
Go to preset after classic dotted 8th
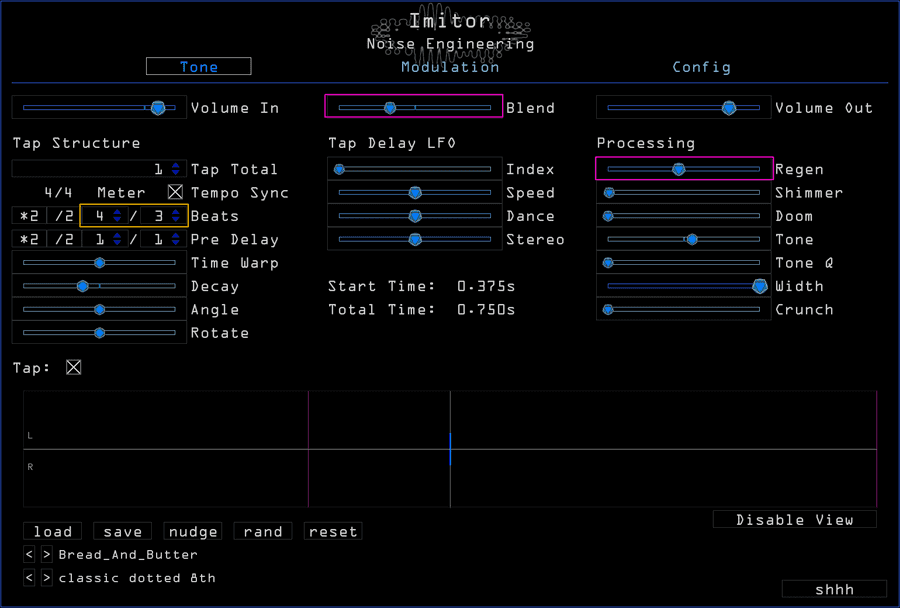click(47, 577)
